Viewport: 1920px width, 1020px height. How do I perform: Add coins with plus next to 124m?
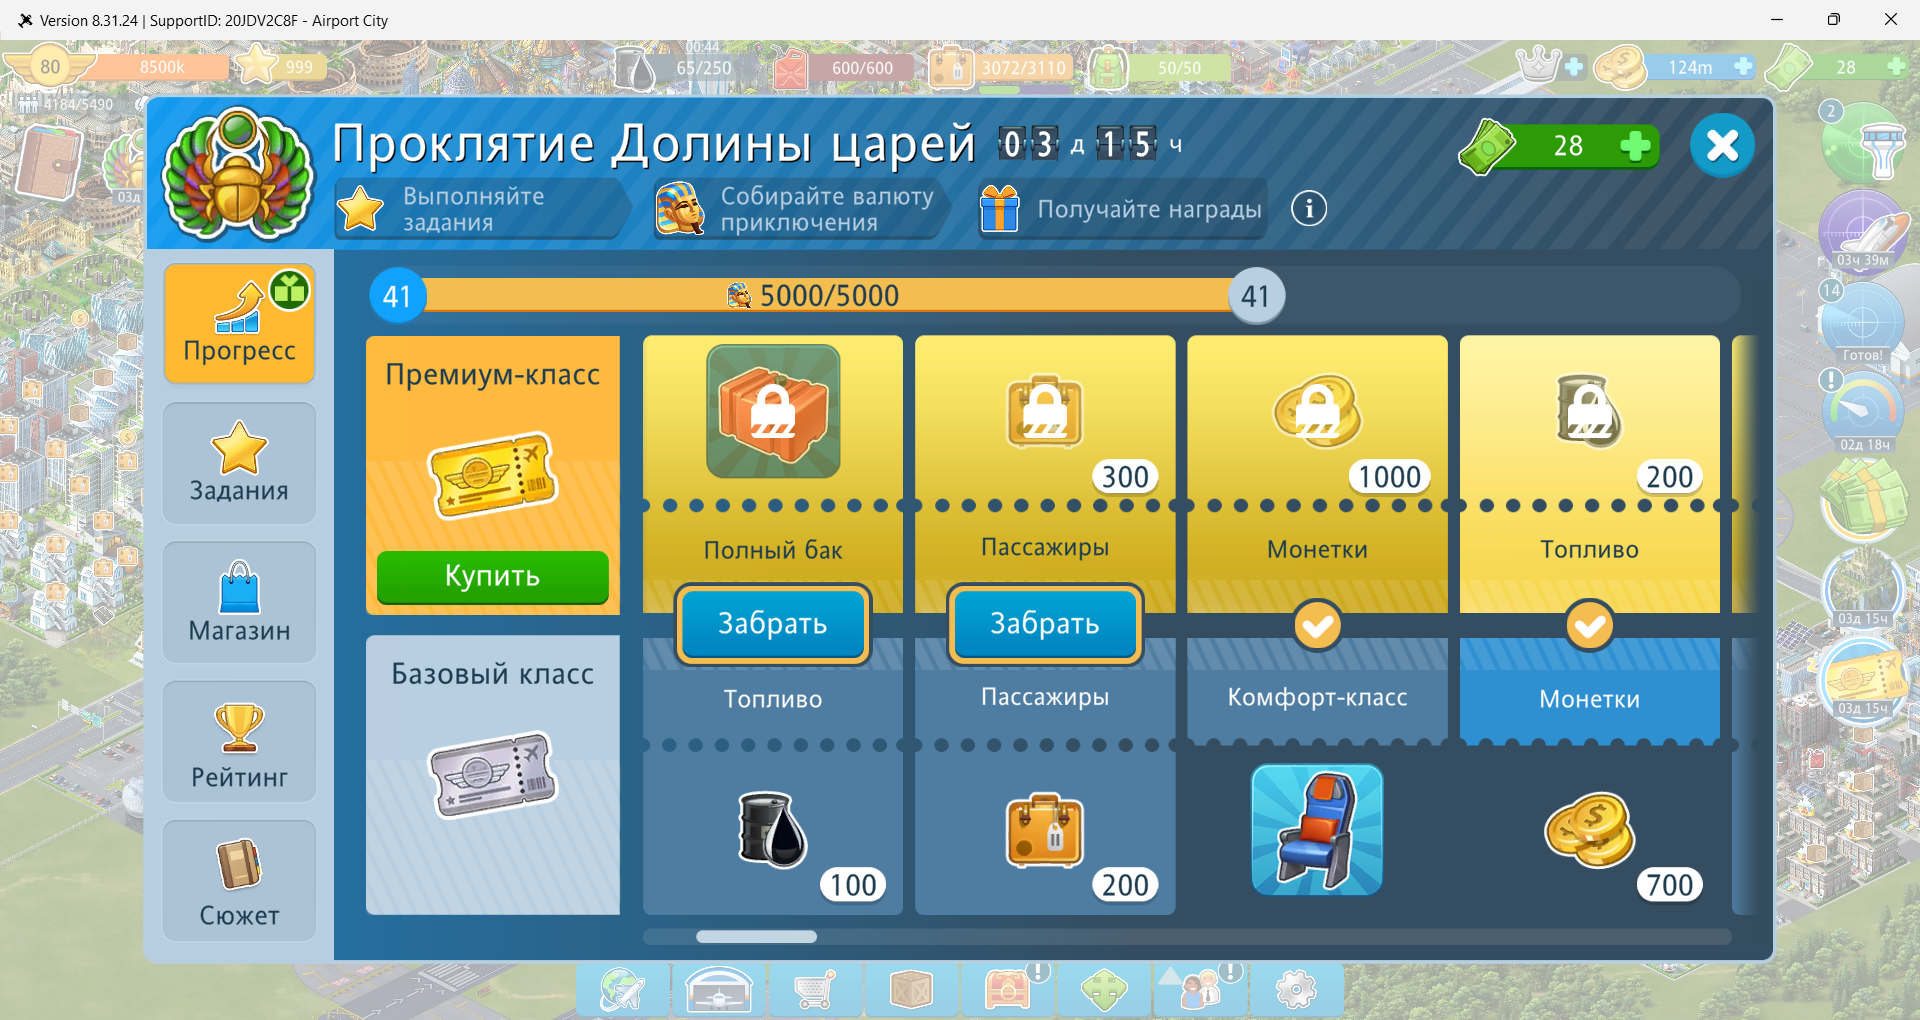[1743, 66]
